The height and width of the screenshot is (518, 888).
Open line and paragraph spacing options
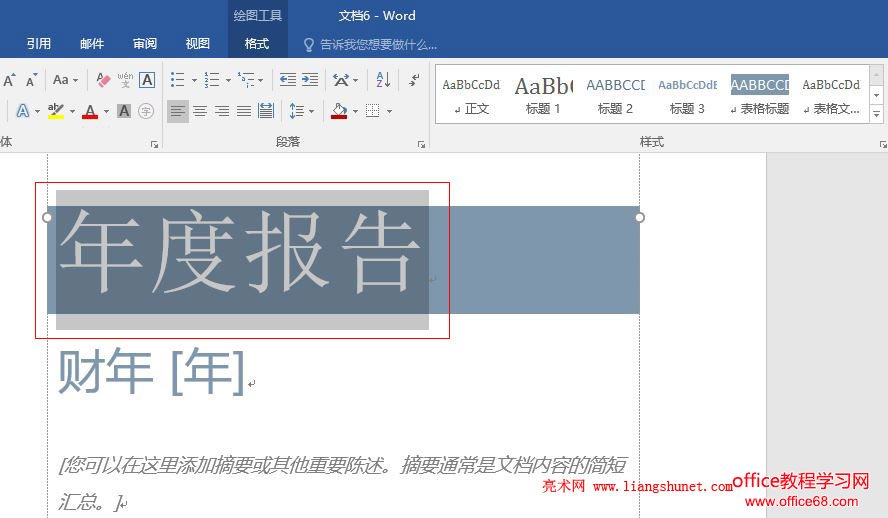tap(297, 111)
